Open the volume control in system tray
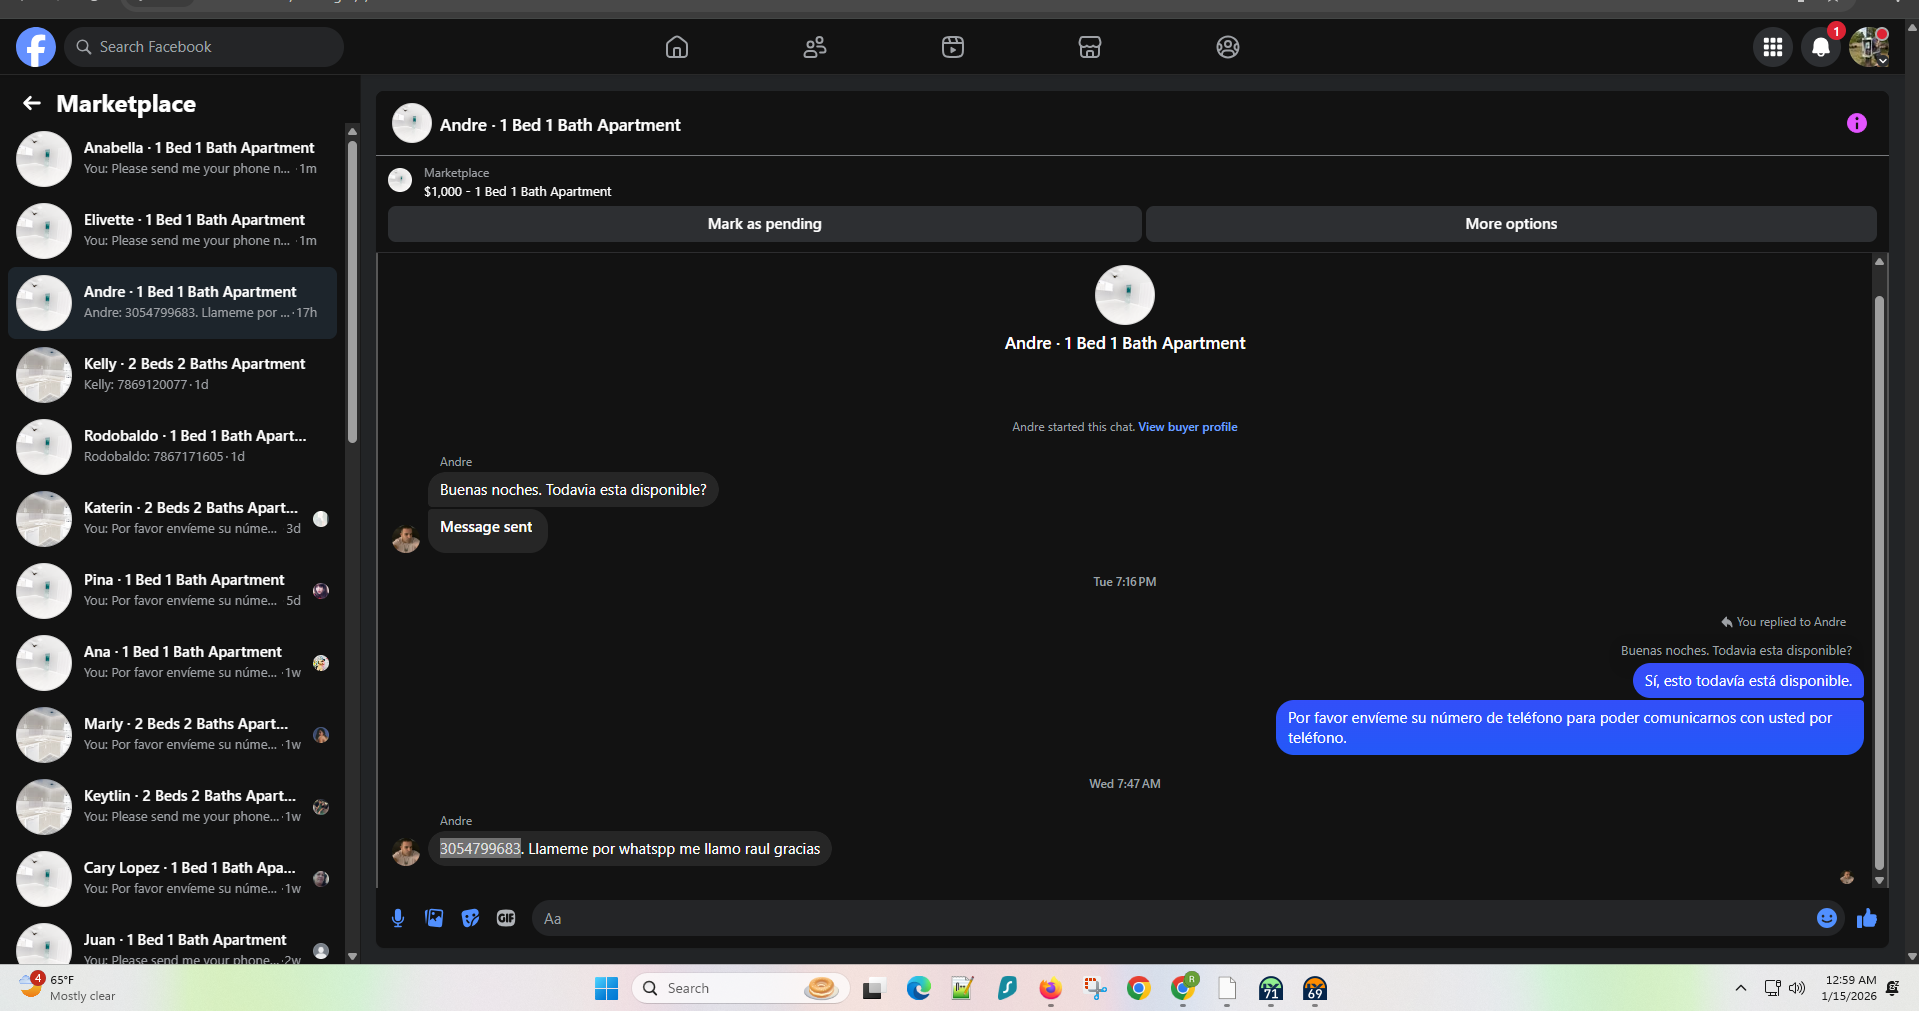The height and width of the screenshot is (1011, 1919). (x=1797, y=988)
